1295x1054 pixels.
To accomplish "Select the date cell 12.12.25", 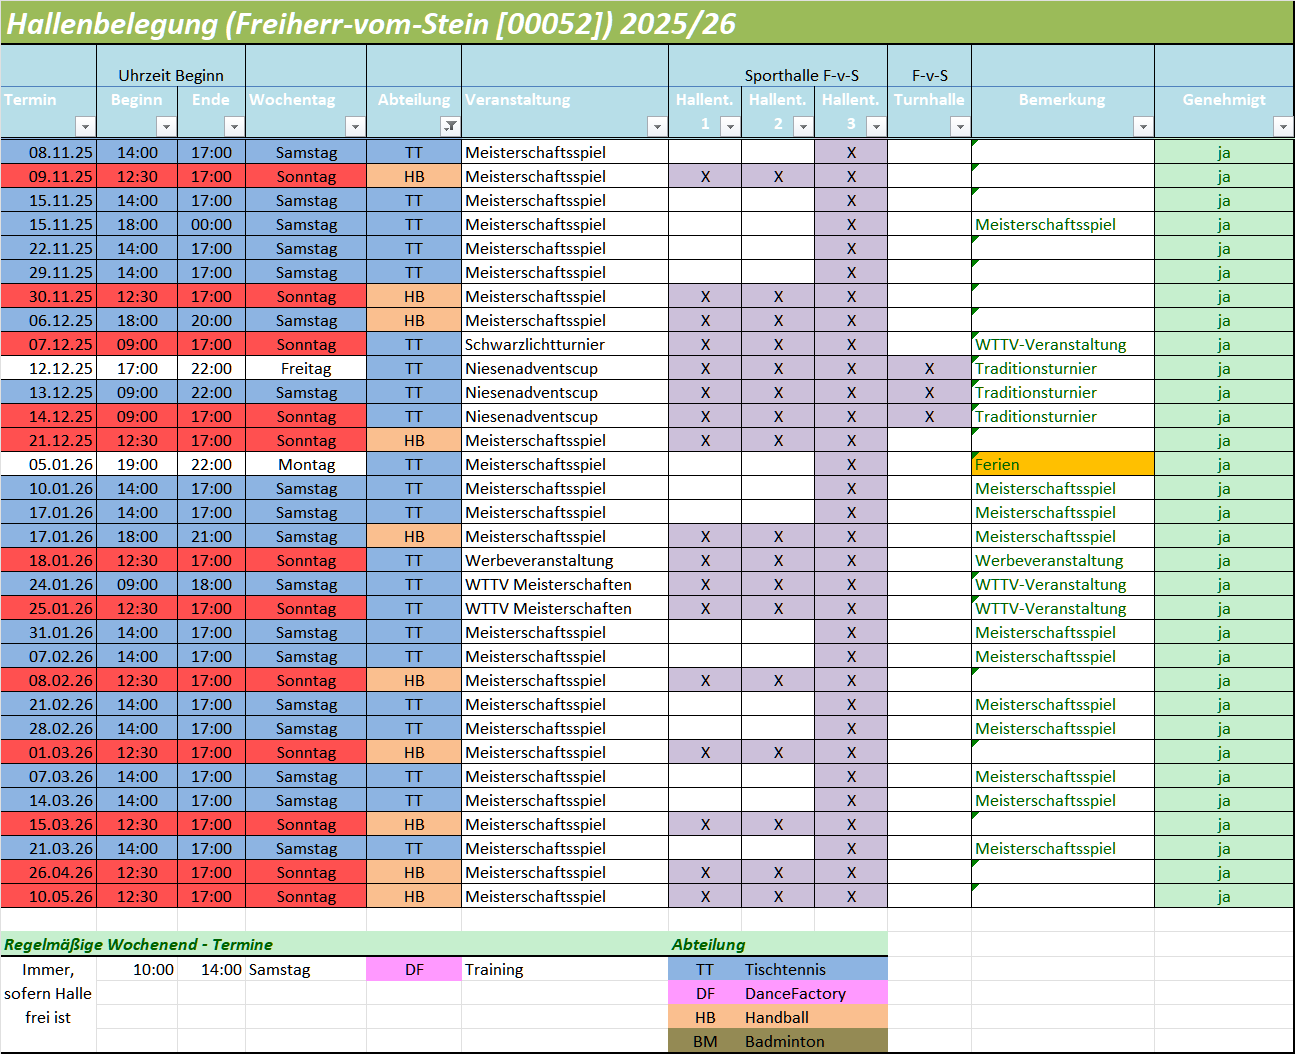I will click(49, 368).
